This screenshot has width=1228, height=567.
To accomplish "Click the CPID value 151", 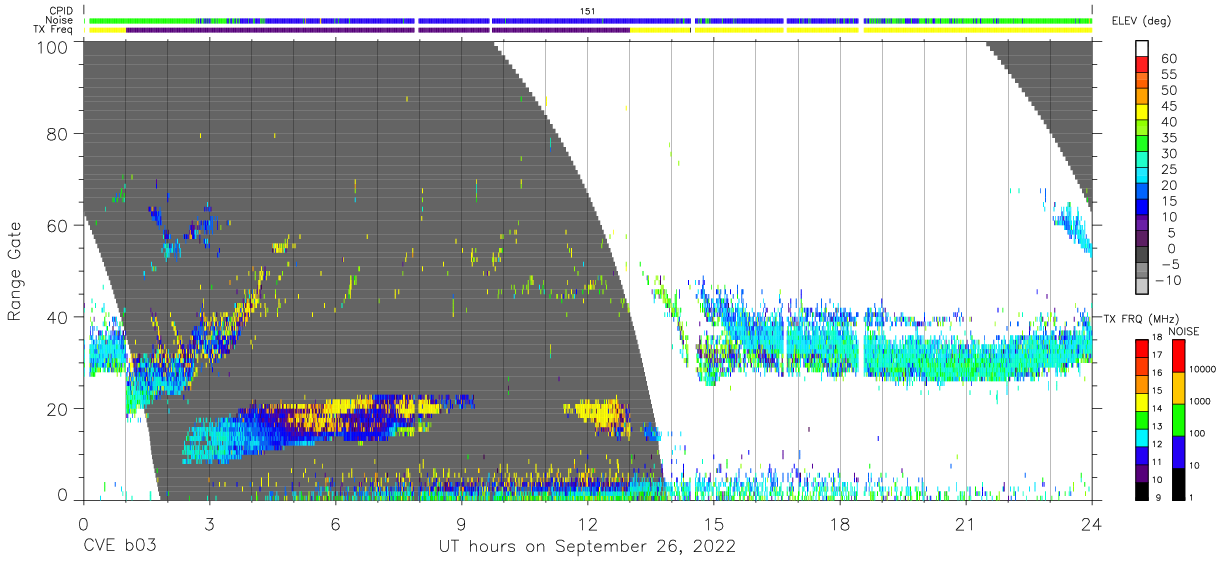I will point(588,10).
